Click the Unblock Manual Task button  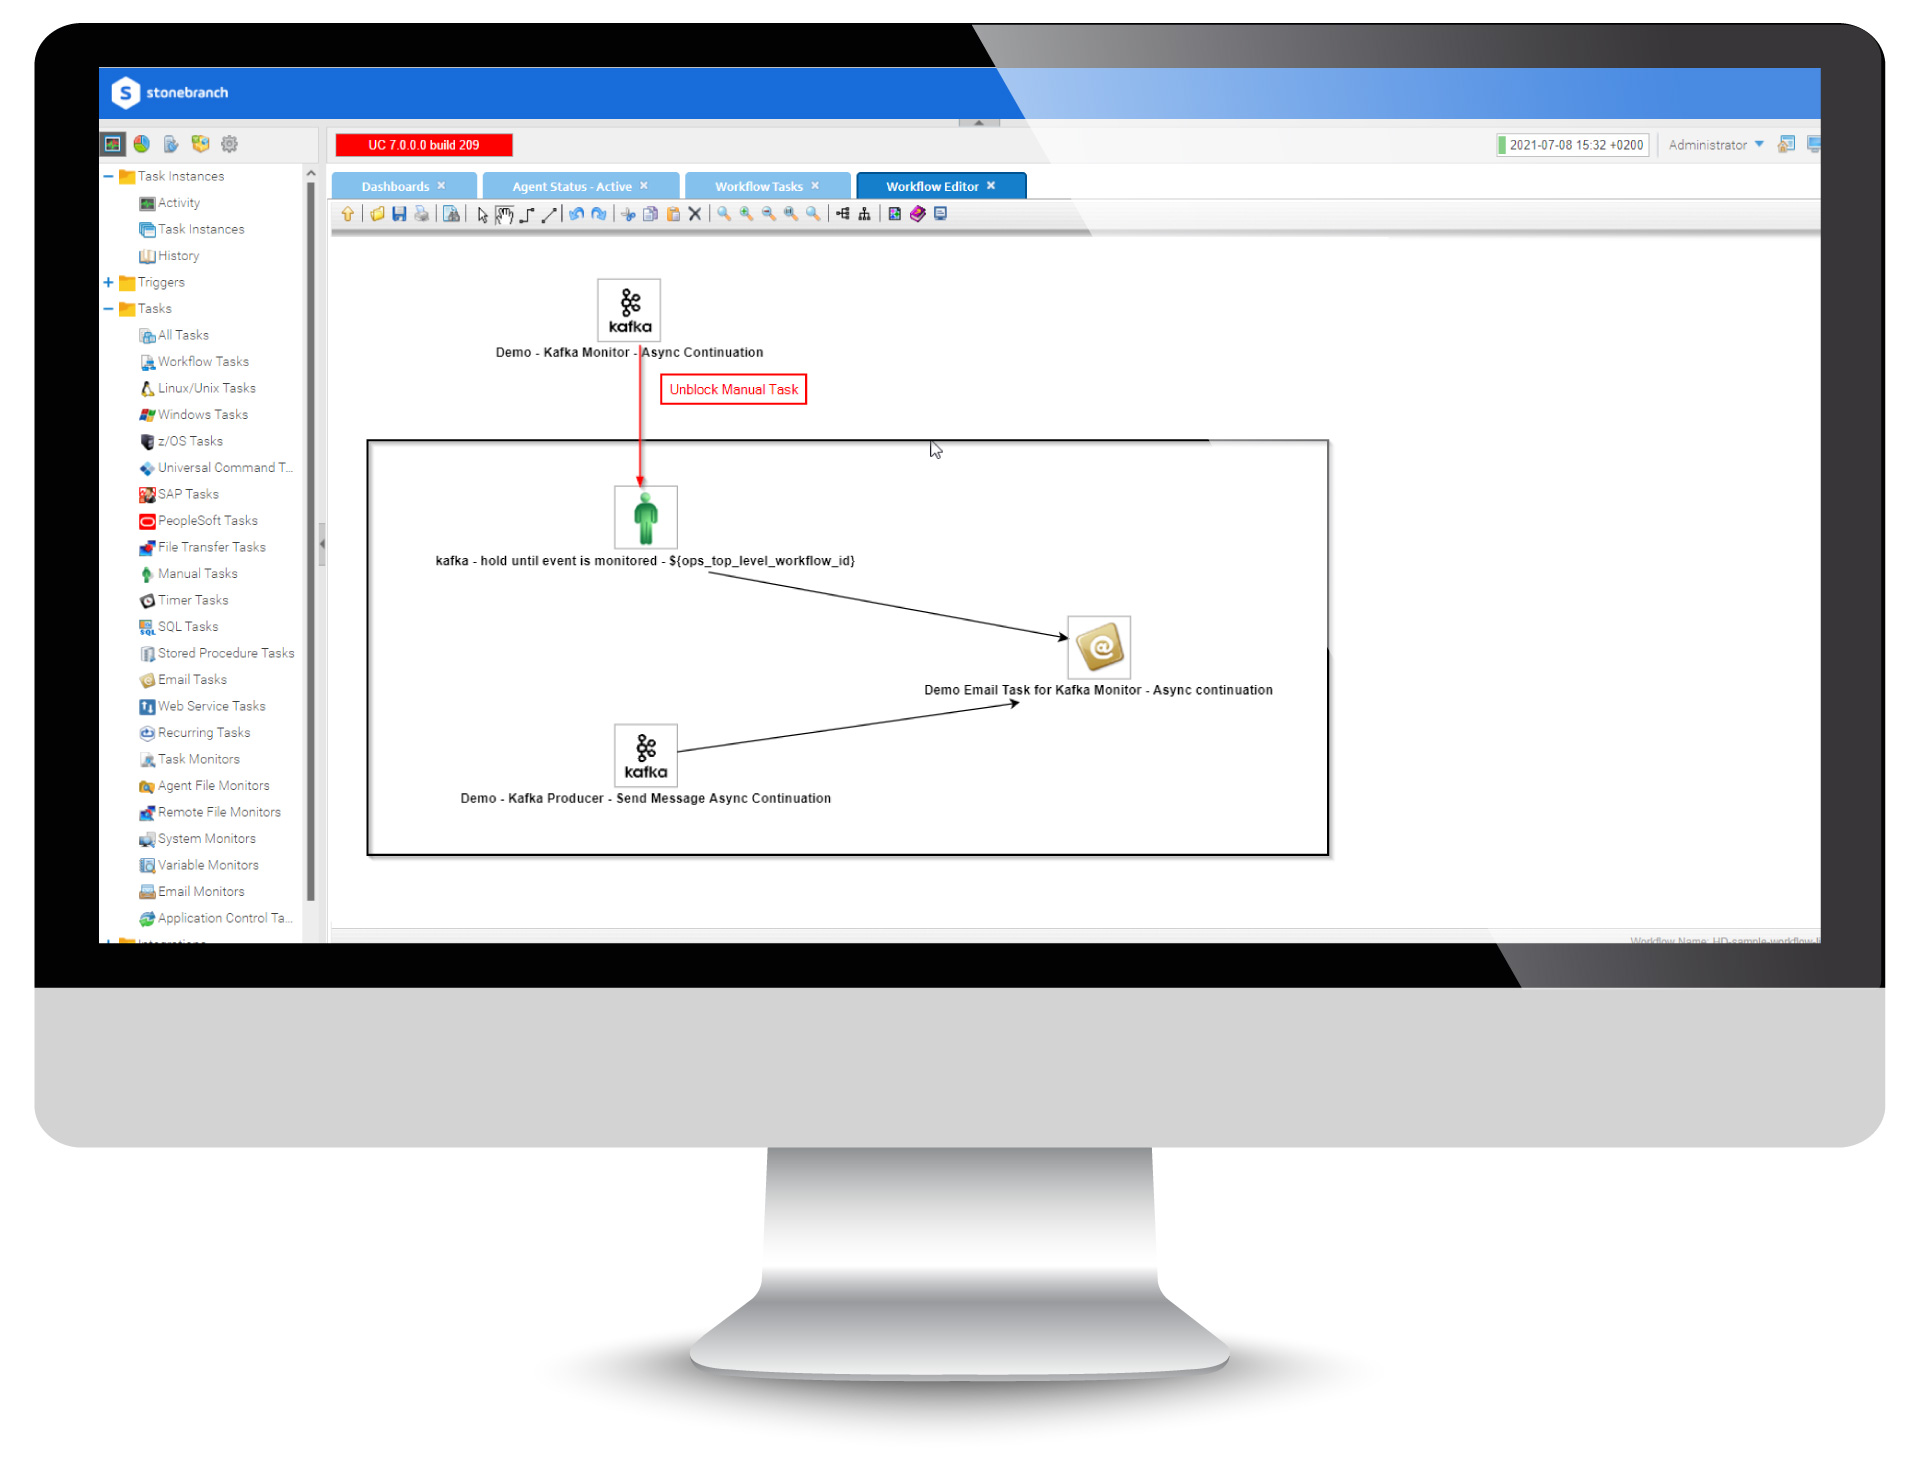(736, 389)
